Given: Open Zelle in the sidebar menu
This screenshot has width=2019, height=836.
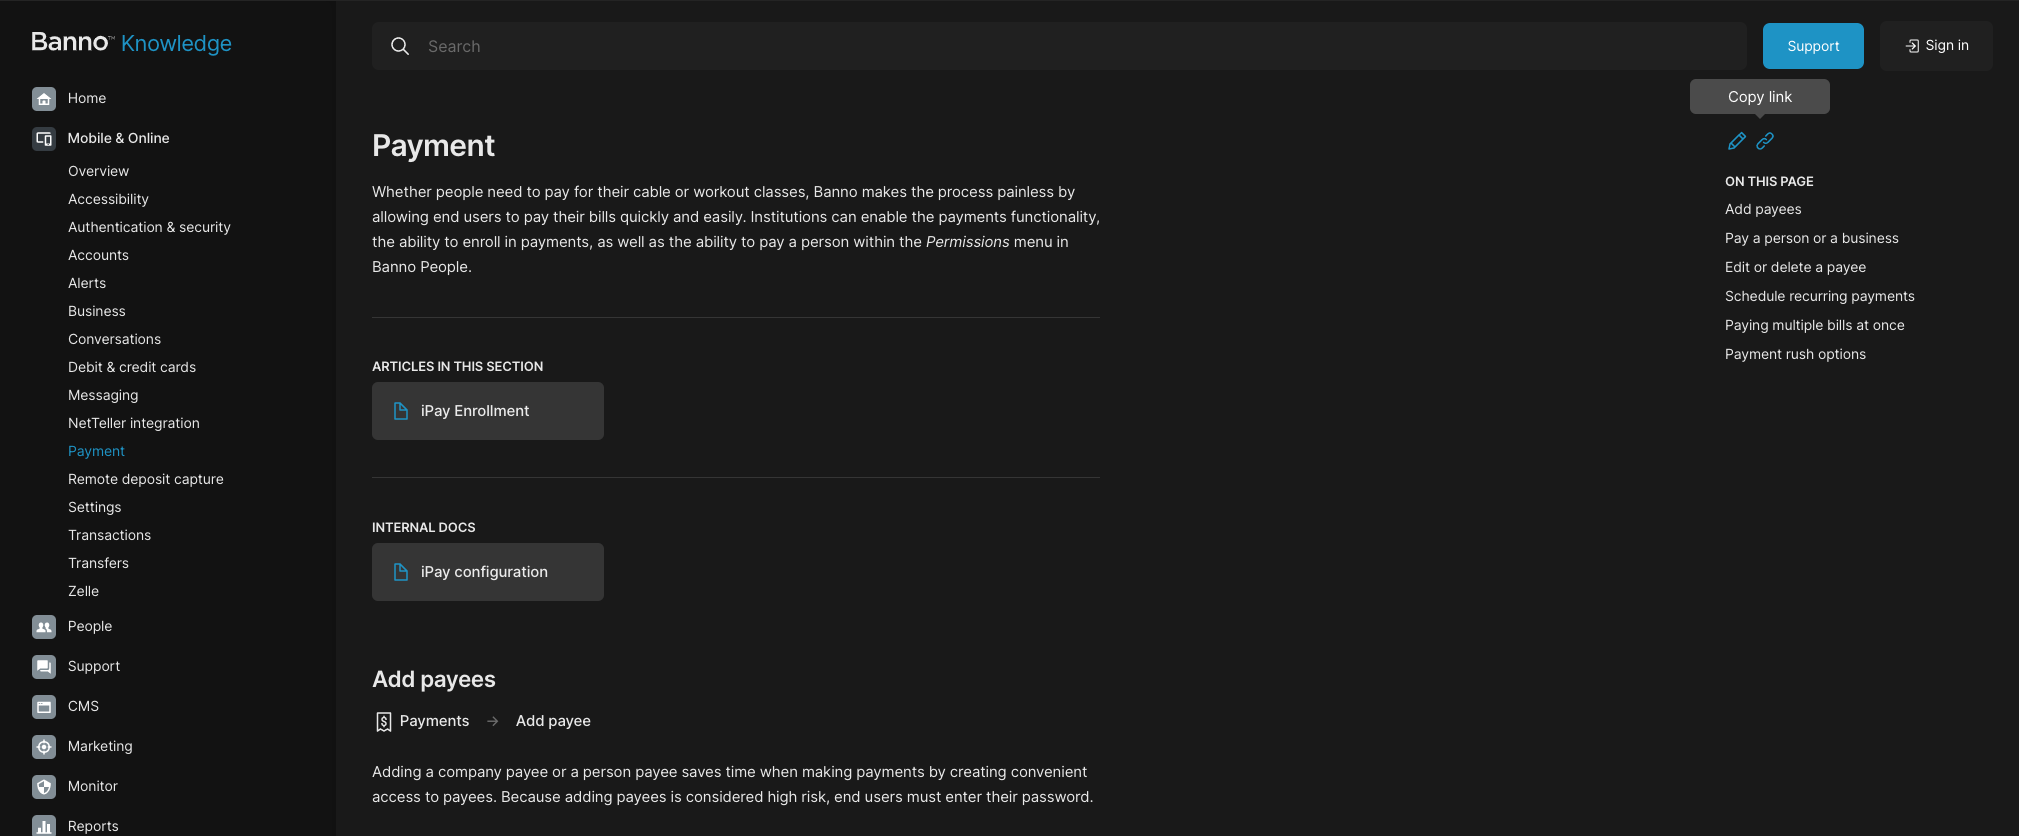Looking at the screenshot, I should tap(83, 592).
